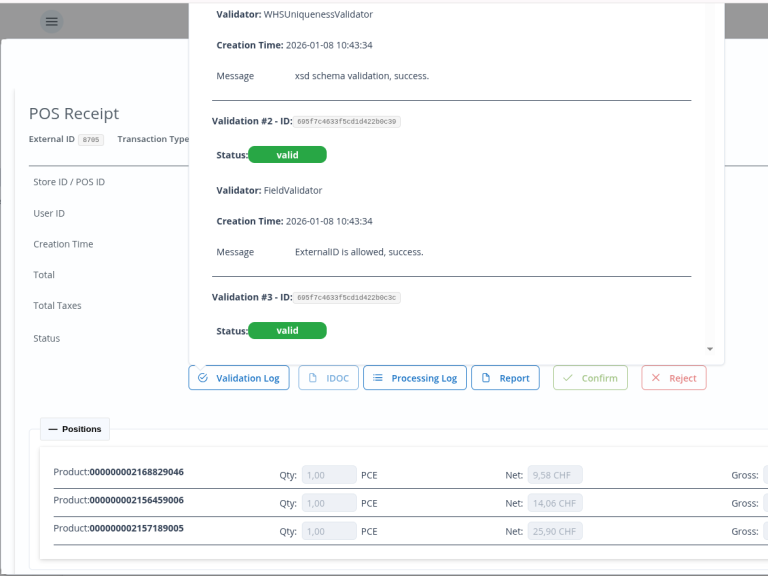The width and height of the screenshot is (768, 576).
Task: Click the valid status badge for Validation #3
Action: [287, 331]
